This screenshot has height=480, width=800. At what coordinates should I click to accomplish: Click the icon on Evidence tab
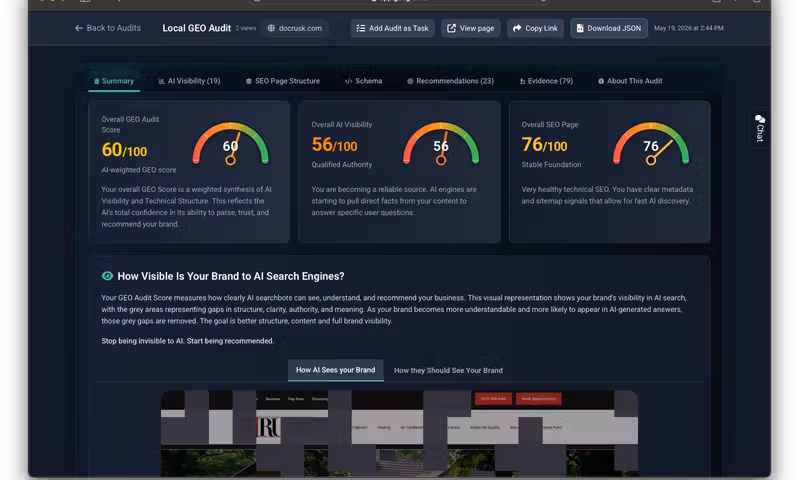(522, 81)
